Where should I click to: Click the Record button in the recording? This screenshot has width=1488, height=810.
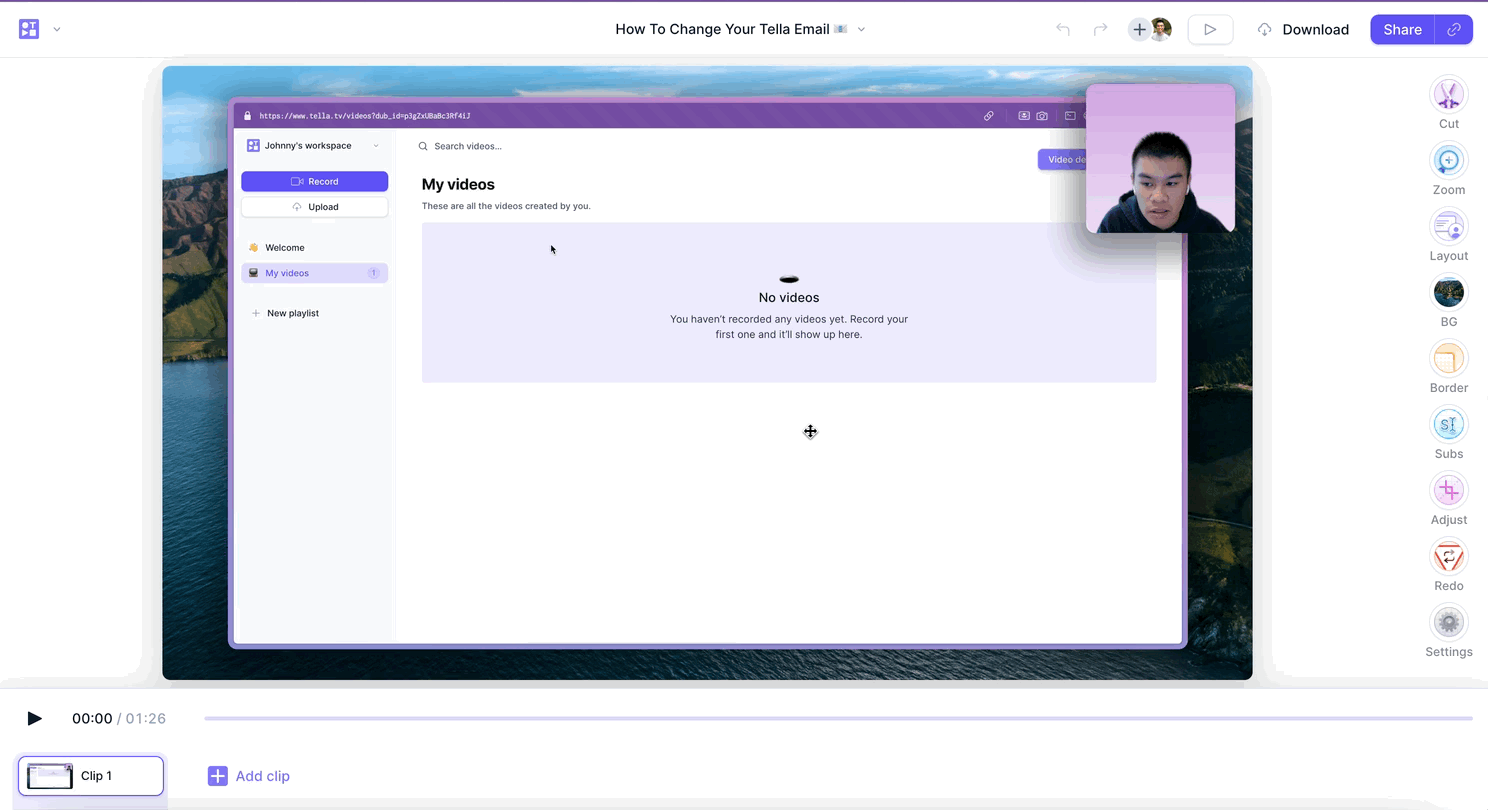click(314, 181)
